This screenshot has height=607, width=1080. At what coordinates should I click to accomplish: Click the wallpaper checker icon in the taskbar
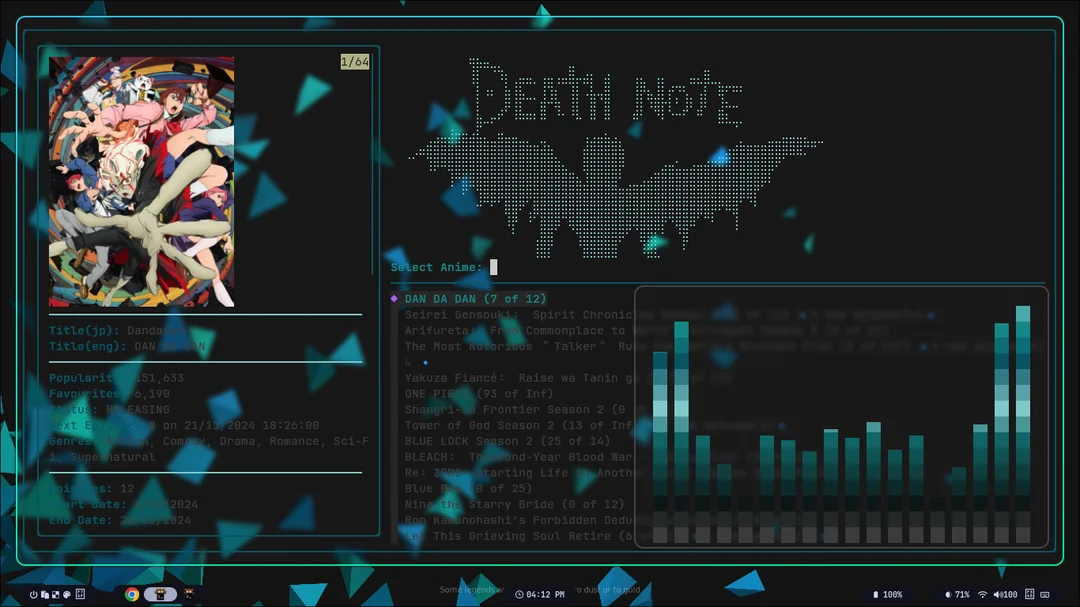[x=56, y=595]
